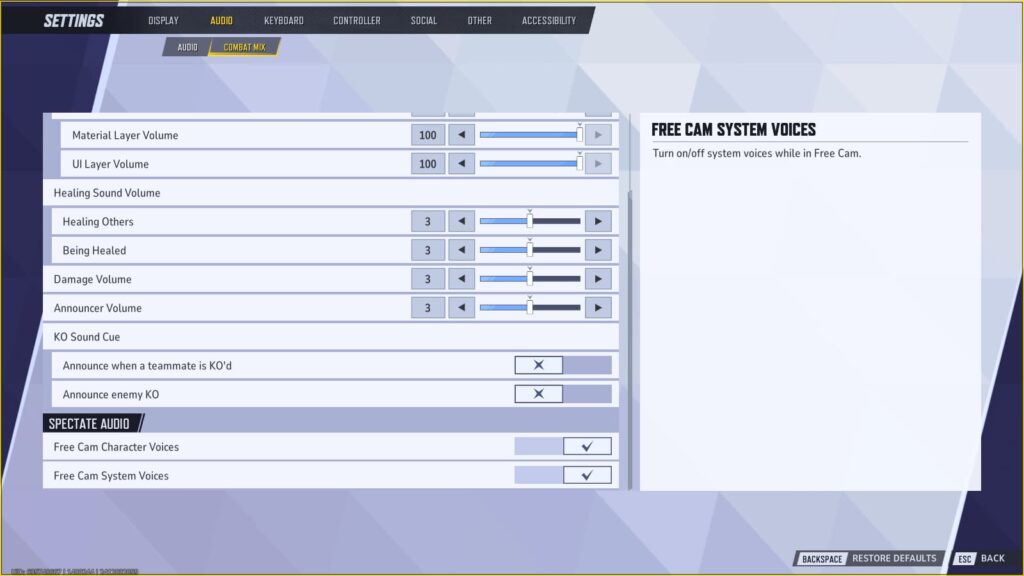1024x576 pixels.
Task: Click the left arrow beside UI Layer Volume
Action: click(x=461, y=163)
